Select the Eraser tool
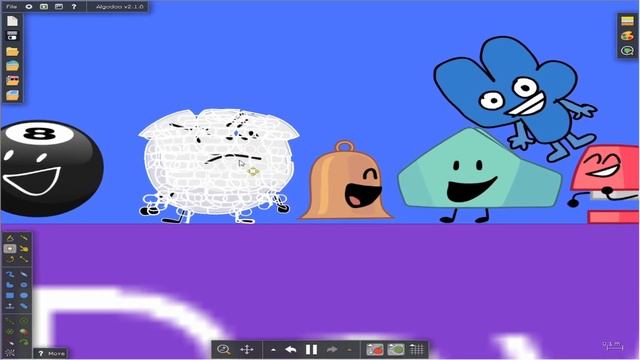Screen dimensions: 640x360 [24, 274]
